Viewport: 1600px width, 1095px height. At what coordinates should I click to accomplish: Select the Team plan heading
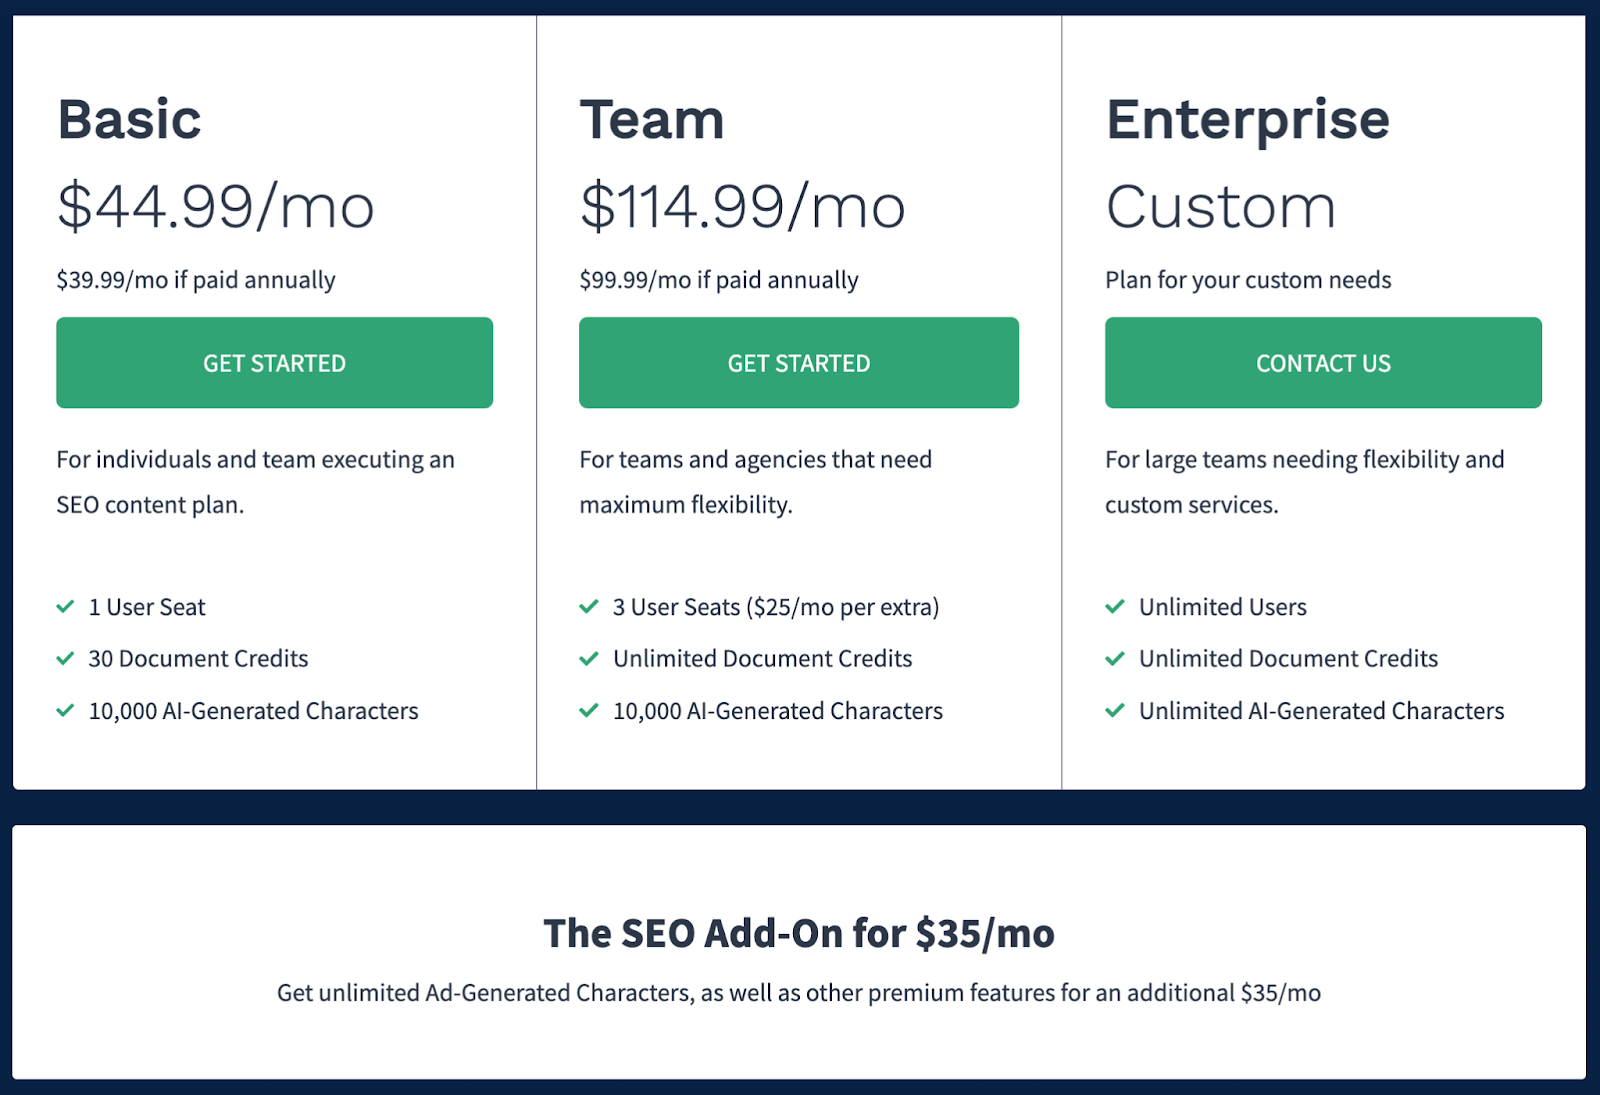652,120
